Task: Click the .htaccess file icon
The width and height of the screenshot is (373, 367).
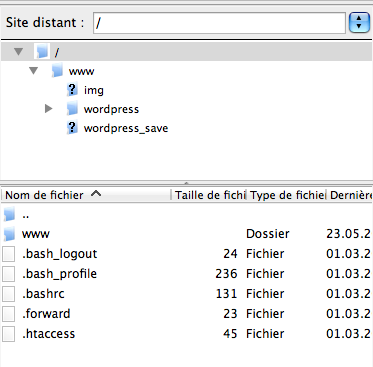Action: 9,334
